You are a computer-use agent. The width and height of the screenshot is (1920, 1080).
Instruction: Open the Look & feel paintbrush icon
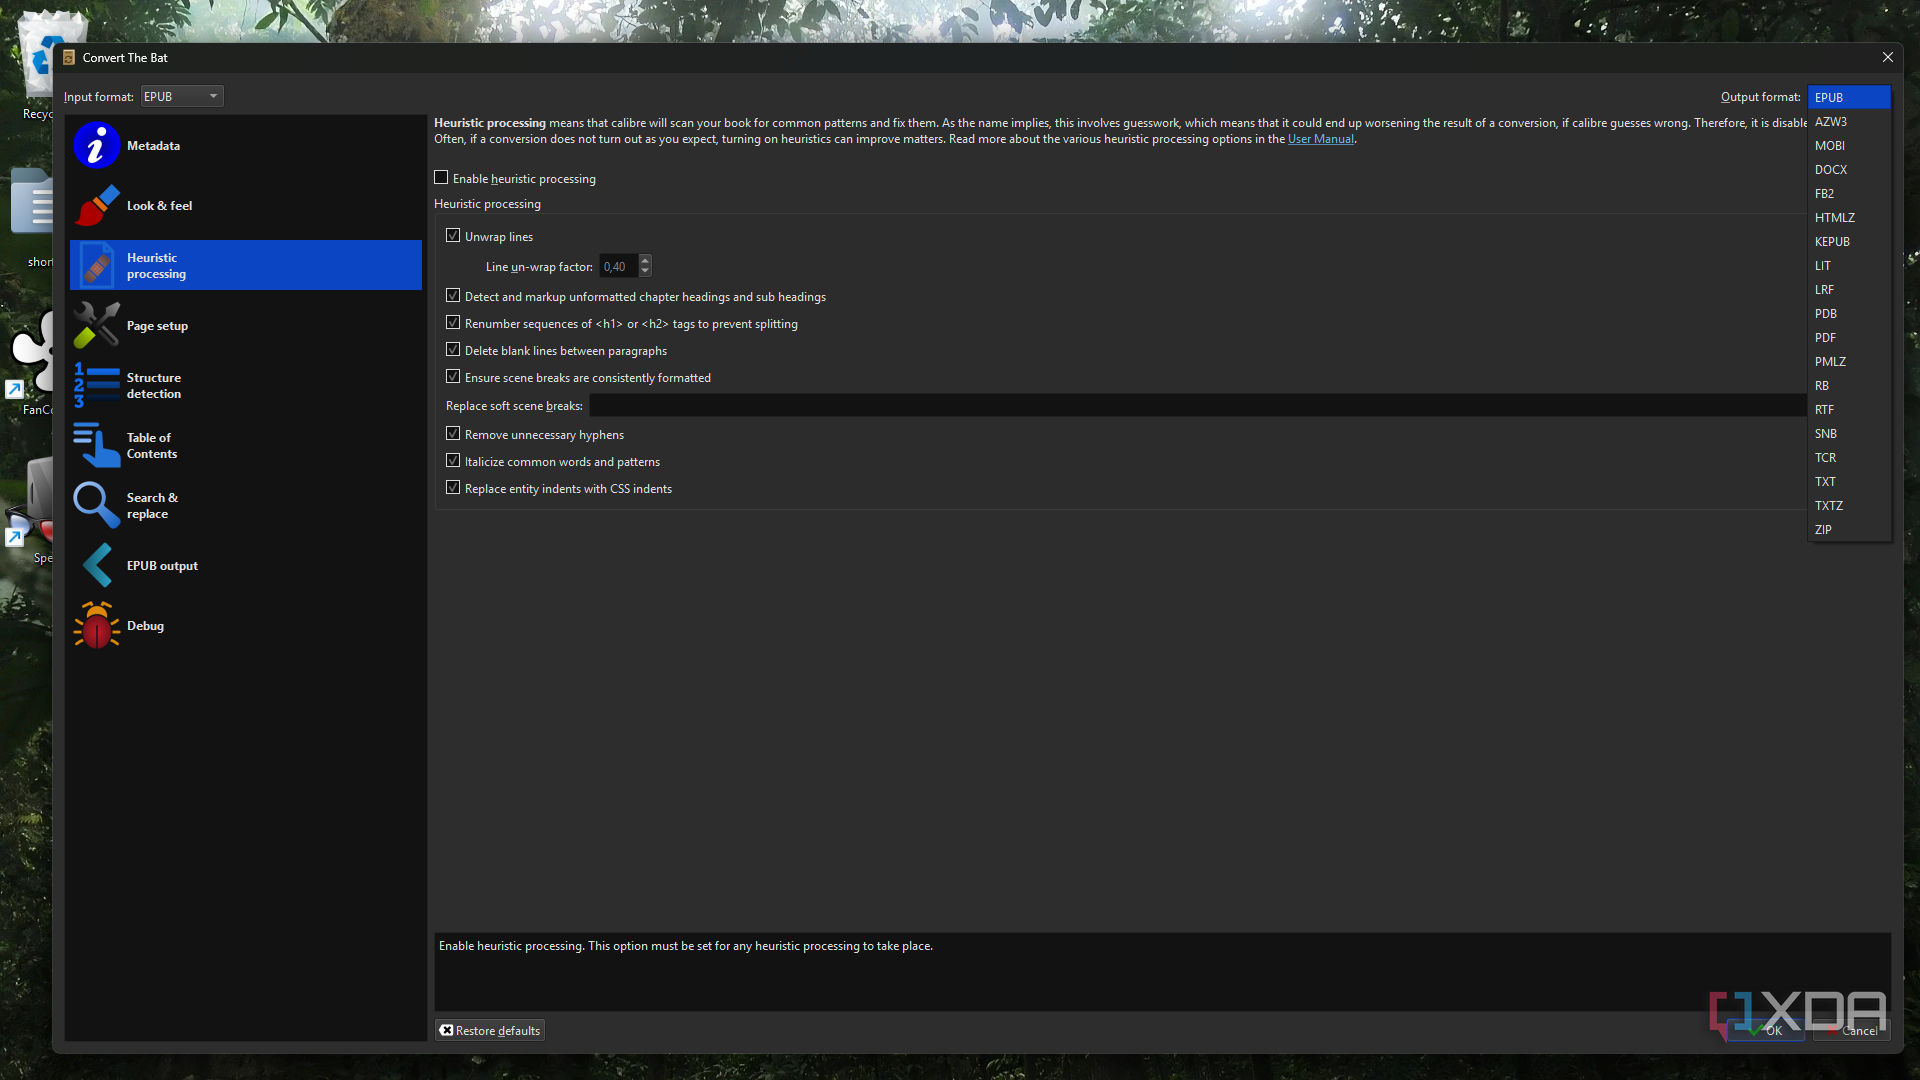96,206
